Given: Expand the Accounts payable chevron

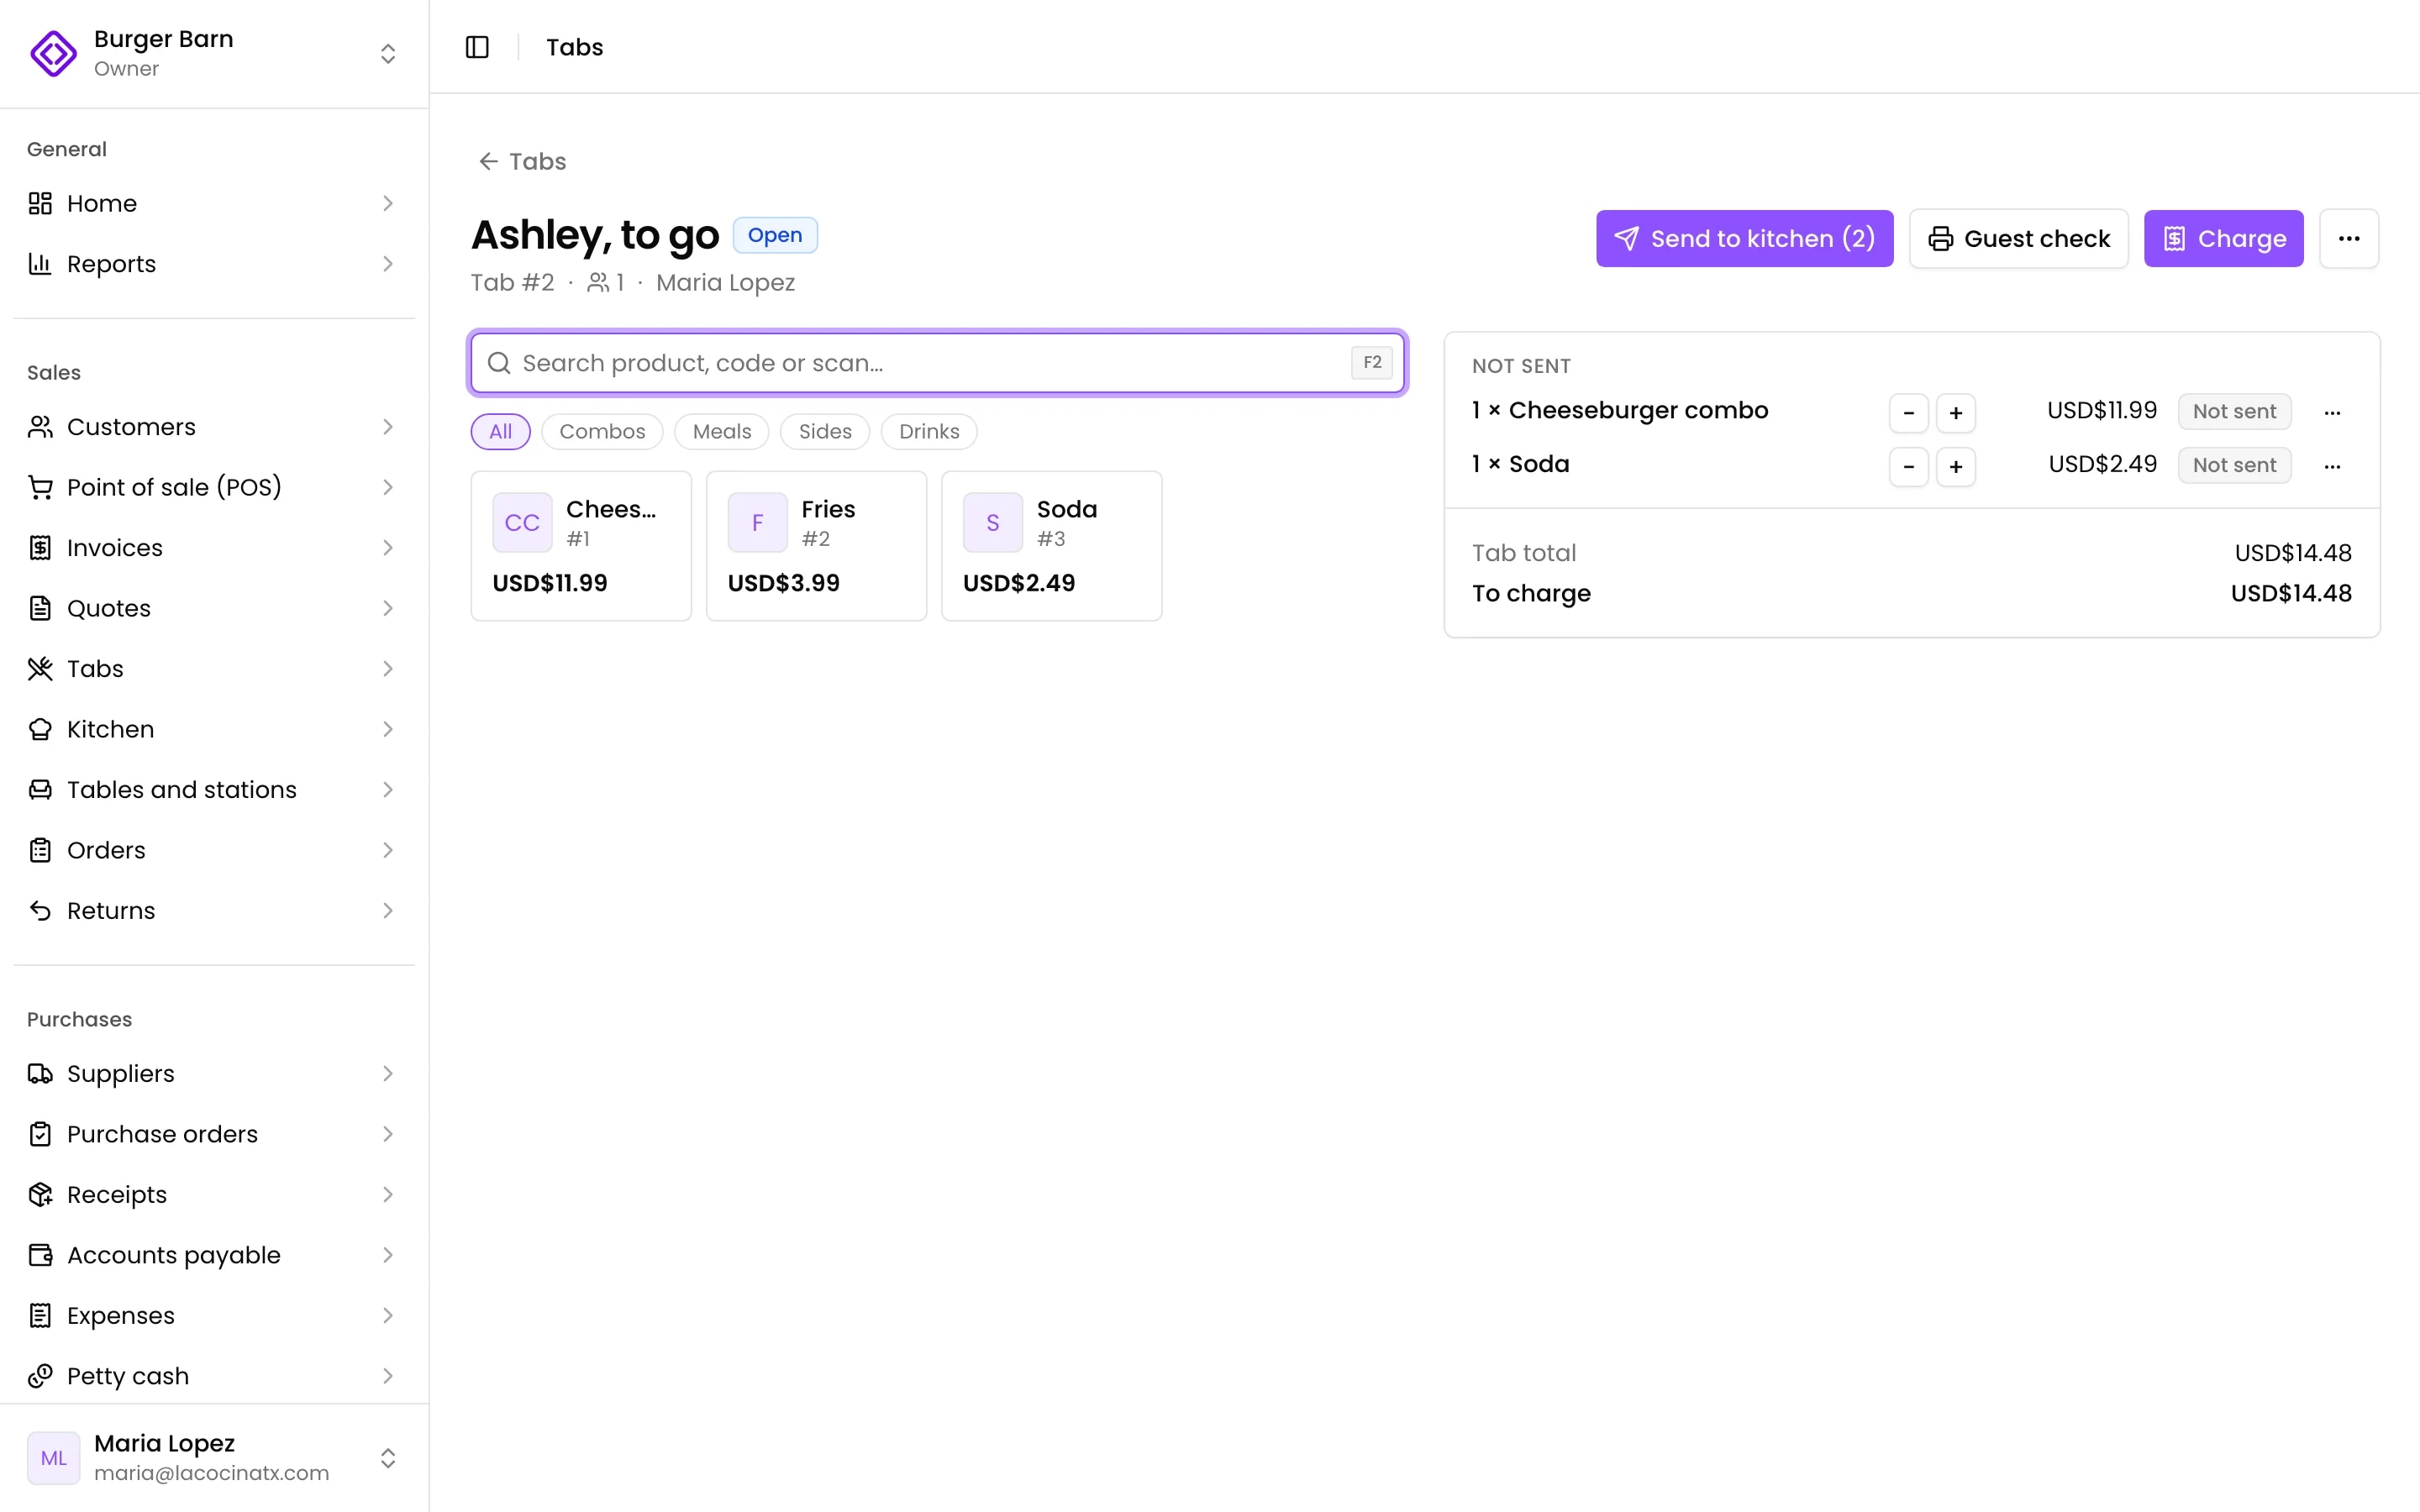Looking at the screenshot, I should click(x=388, y=1255).
